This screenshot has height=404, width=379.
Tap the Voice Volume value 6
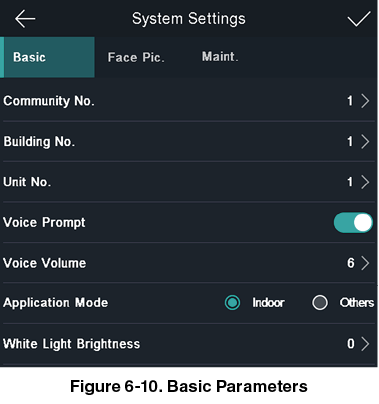coord(351,263)
